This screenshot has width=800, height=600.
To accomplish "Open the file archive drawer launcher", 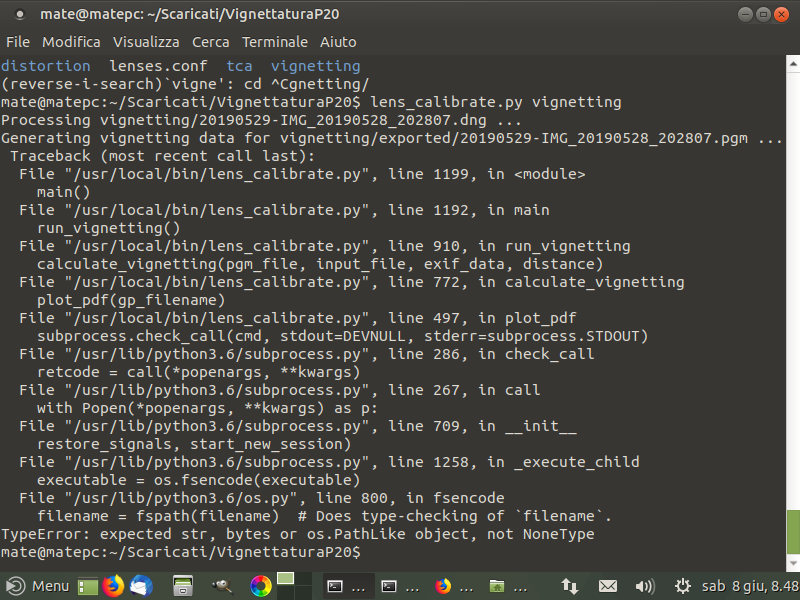I will [183, 586].
